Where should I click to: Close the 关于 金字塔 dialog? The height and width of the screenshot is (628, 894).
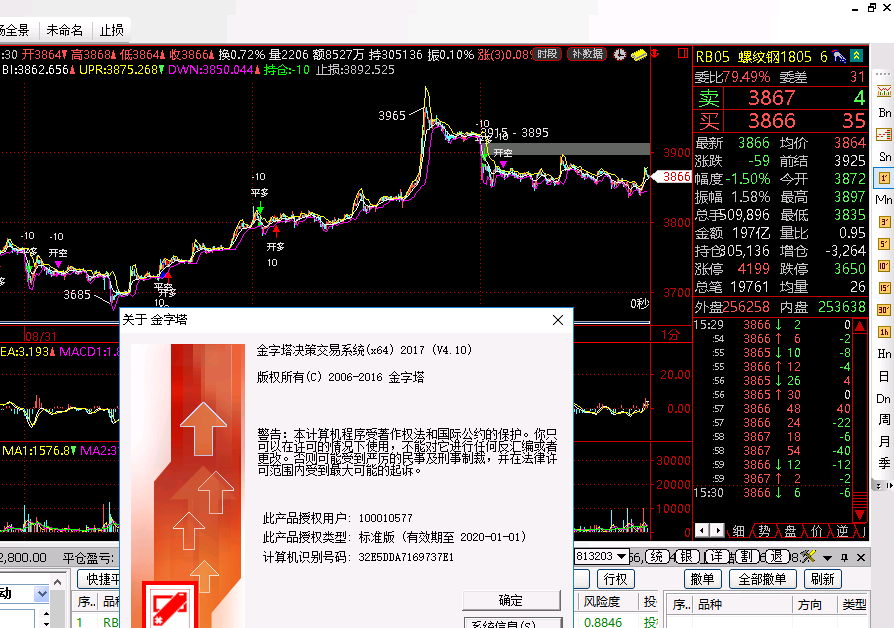tap(558, 320)
